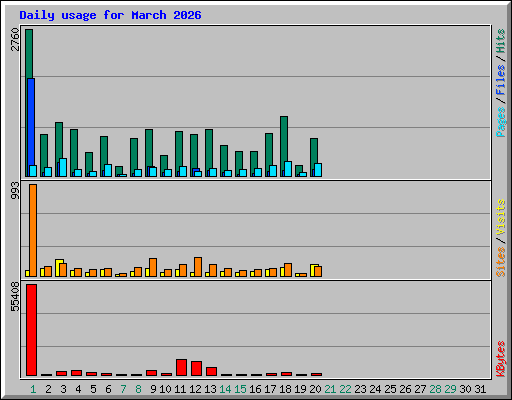Click day 4 label on the x-axis
Image resolution: width=512 pixels, height=400 pixels.
pyautogui.click(x=78, y=389)
